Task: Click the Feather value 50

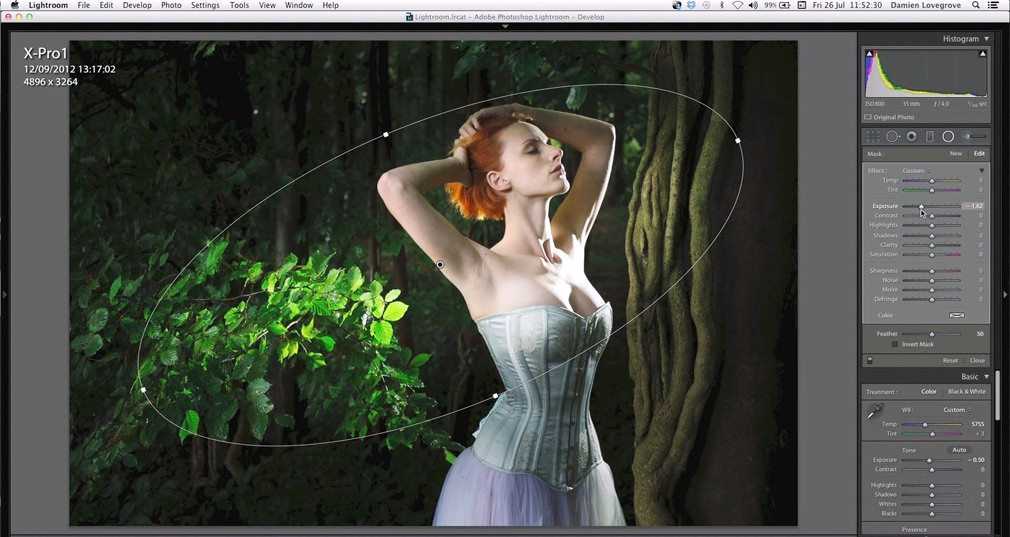Action: [x=980, y=334]
